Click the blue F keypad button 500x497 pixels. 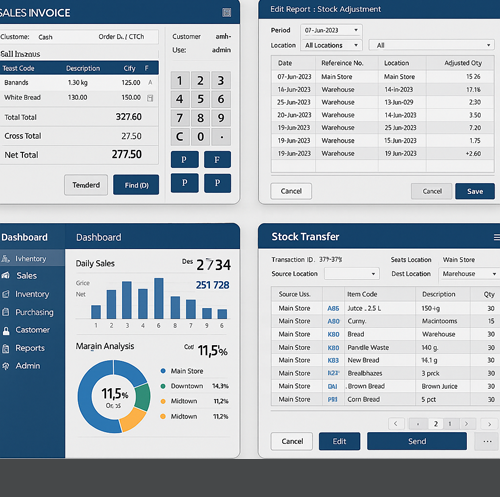[x=217, y=159]
